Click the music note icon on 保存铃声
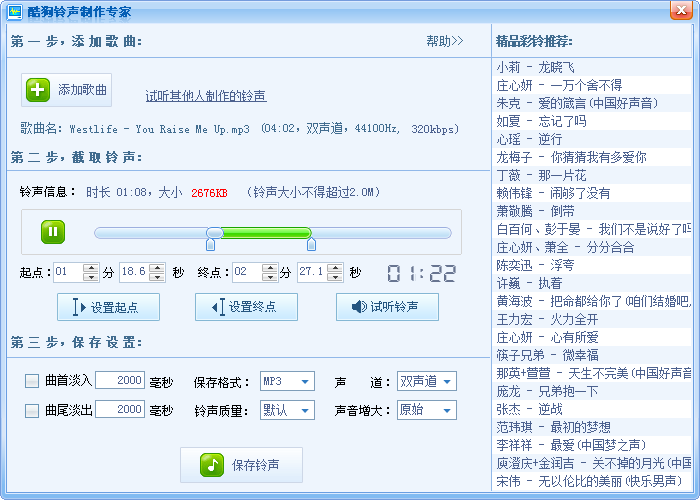The width and height of the screenshot is (700, 500). pos(212,465)
